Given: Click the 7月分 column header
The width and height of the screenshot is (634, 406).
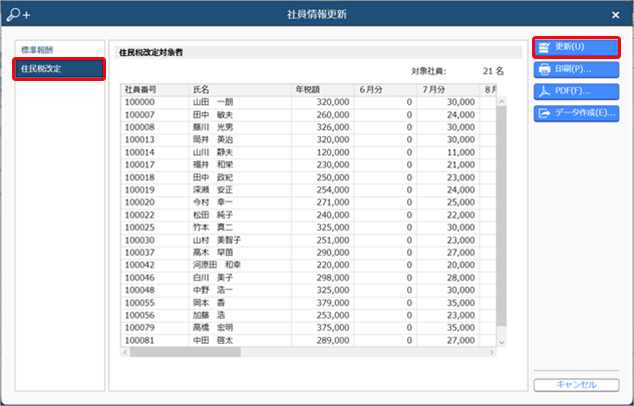Looking at the screenshot, I should tap(448, 89).
